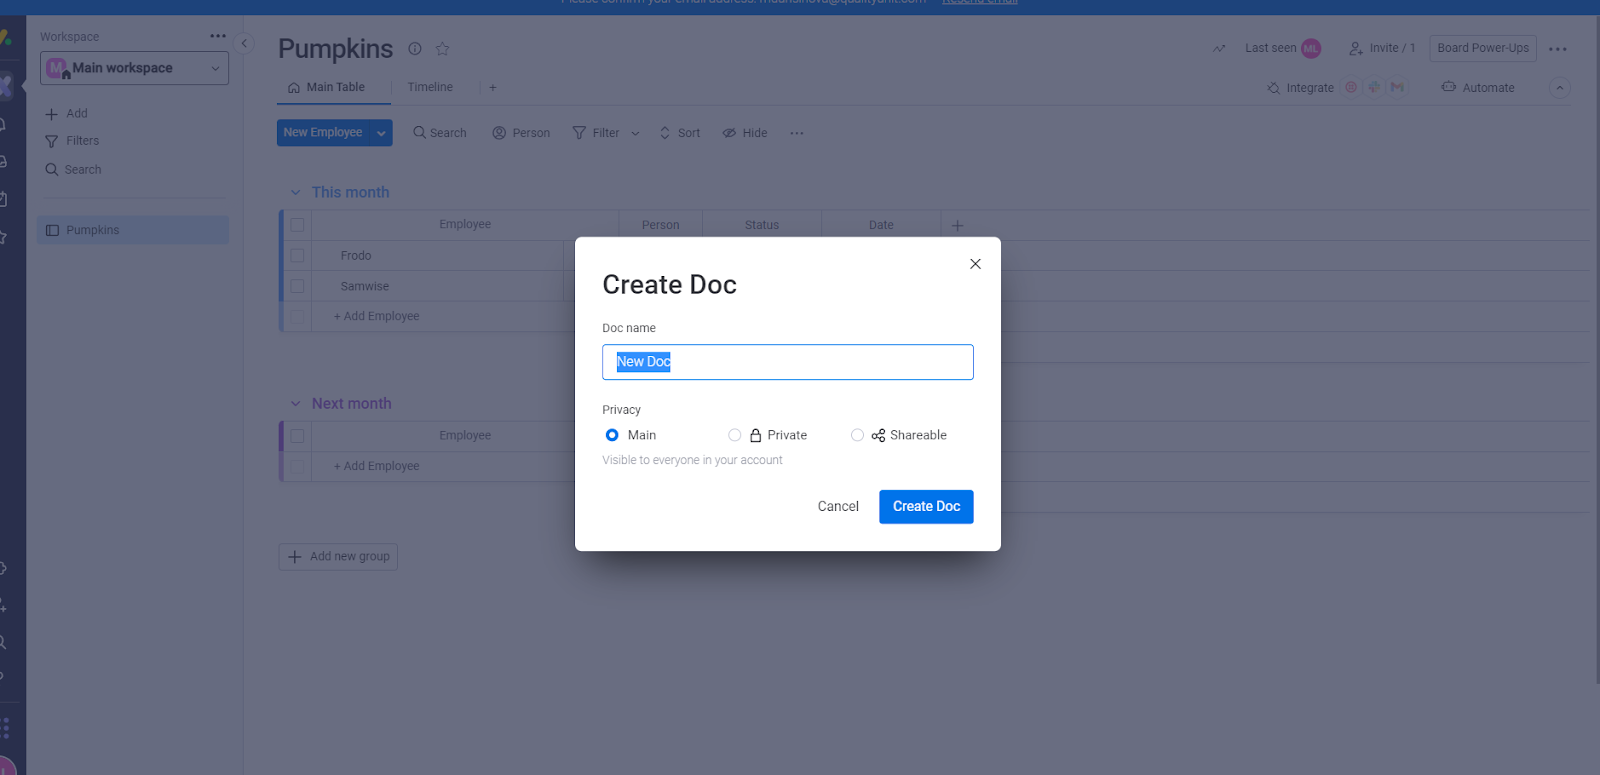Screen dimensions: 1600x775
Task: Collapse the This month group
Action: point(296,192)
